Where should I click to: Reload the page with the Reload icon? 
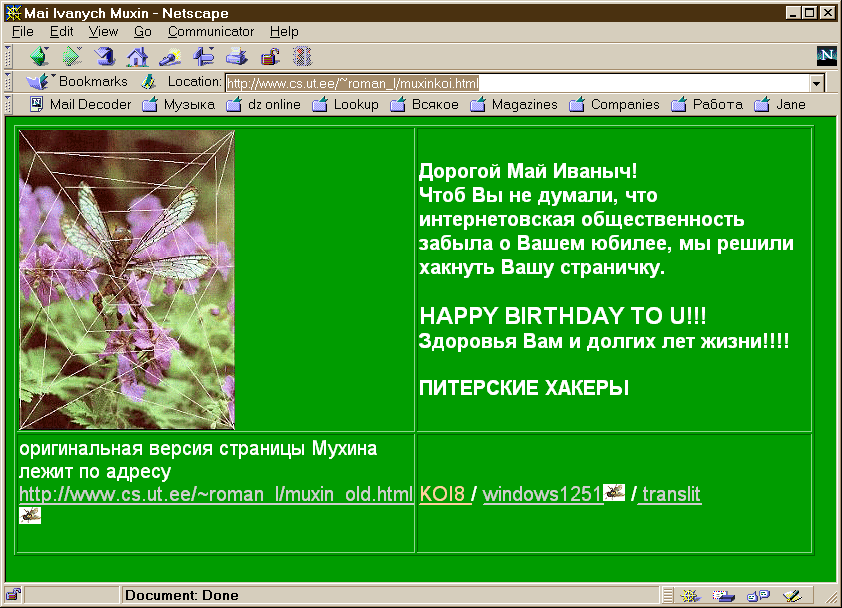[105, 56]
